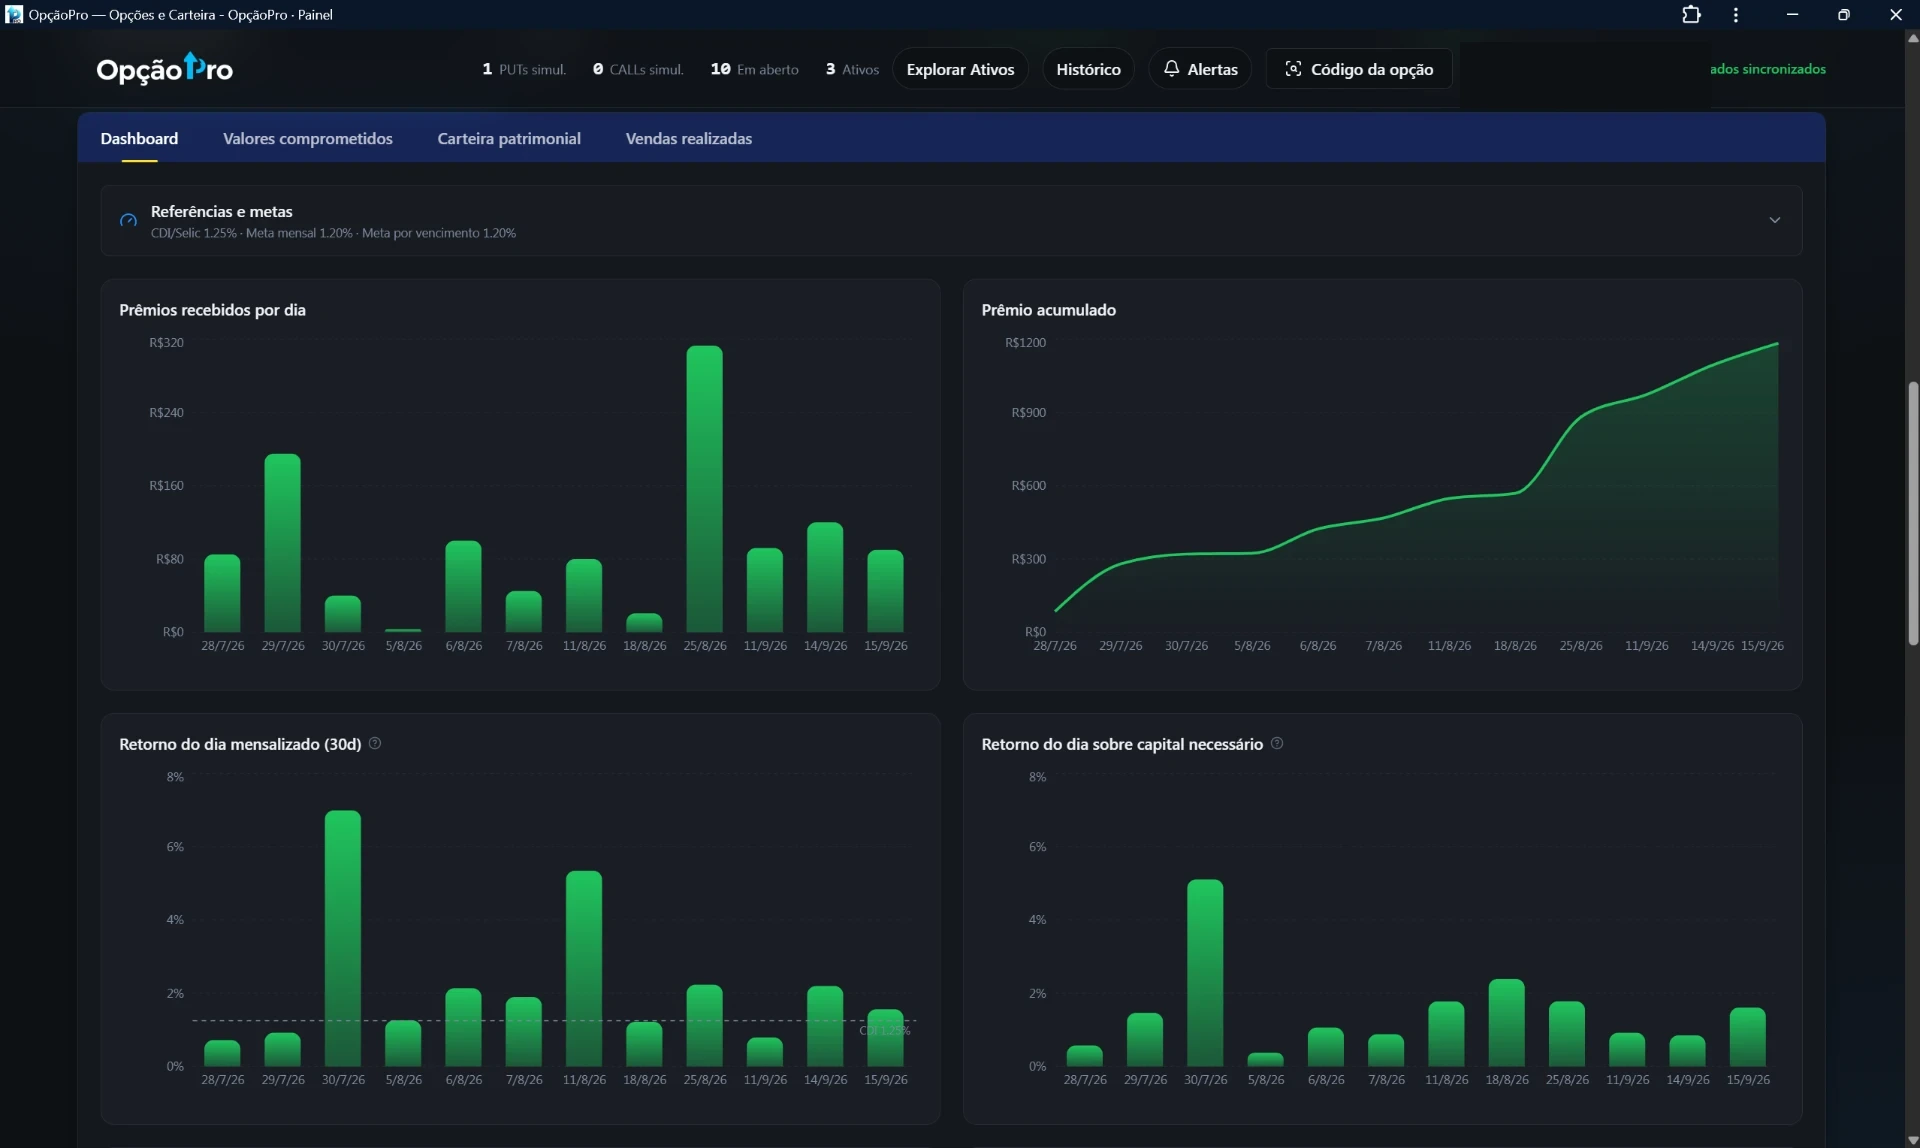Select the 14/9/26 bar in Prêmios recebidos por dia
This screenshot has height=1148, width=1920.
(825, 577)
